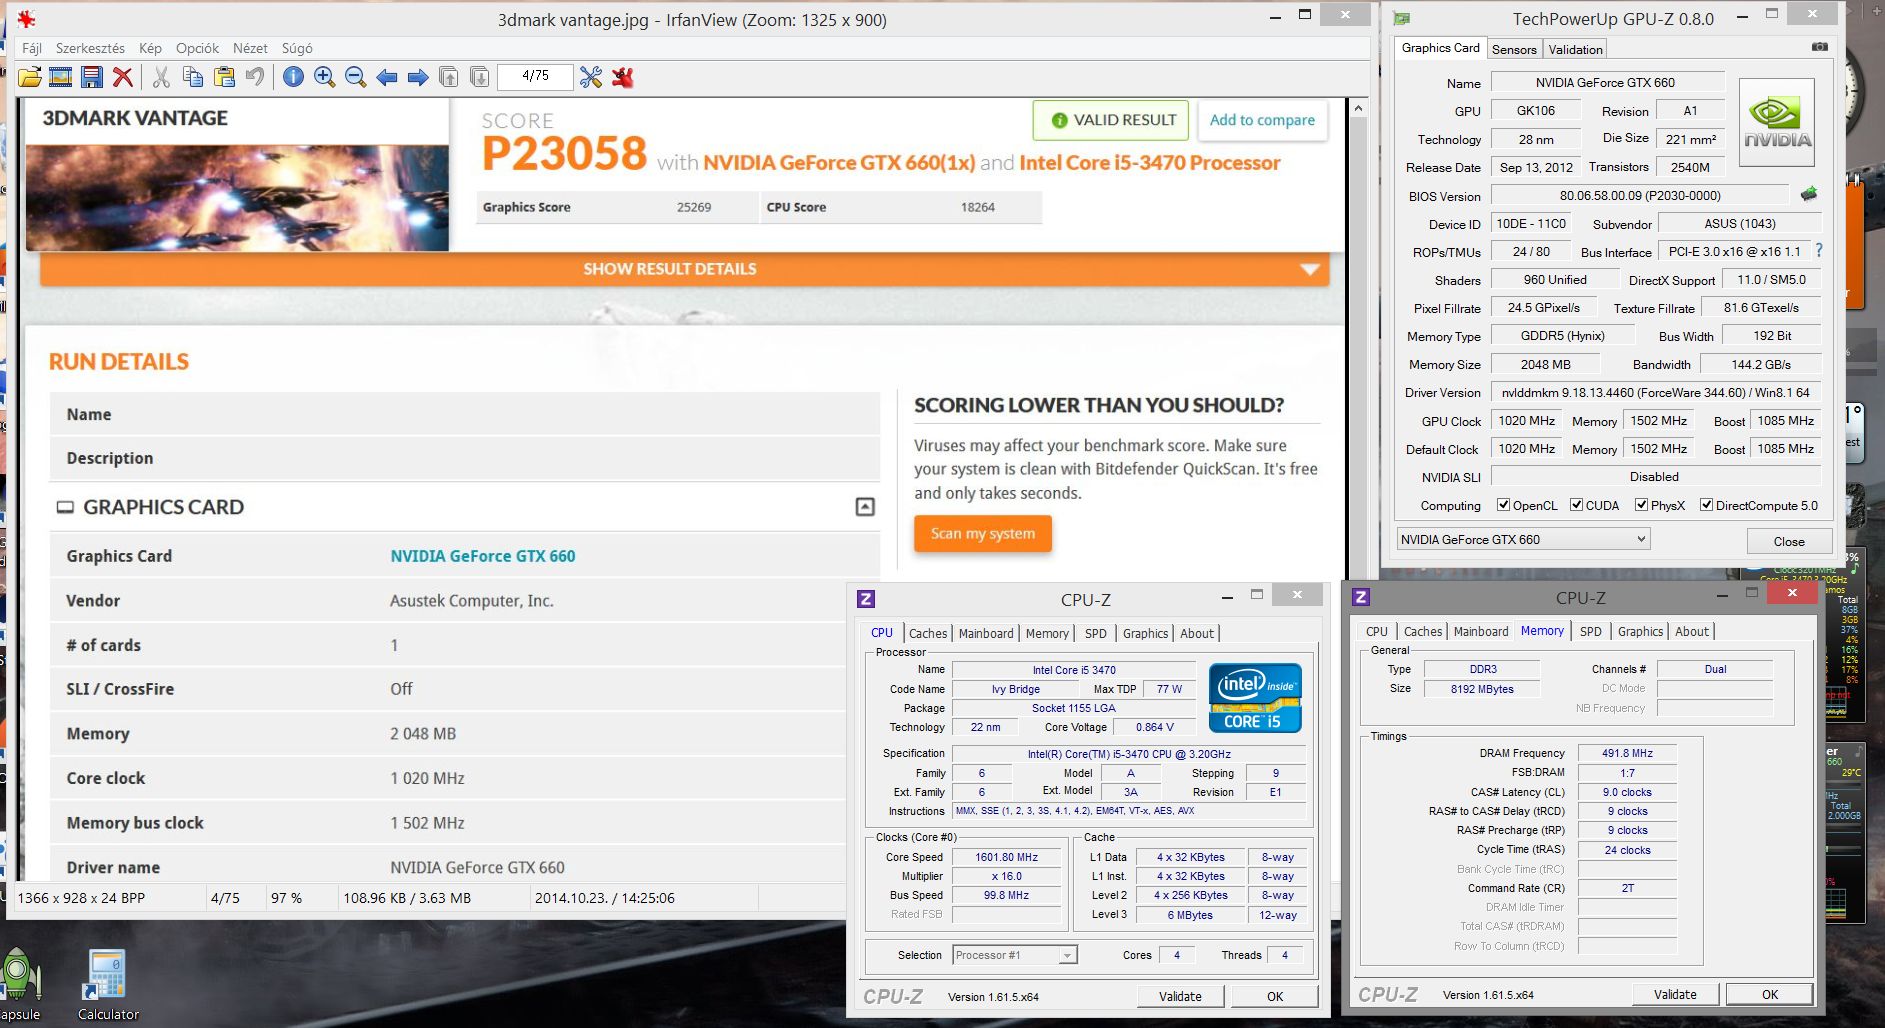Toggle the CUDA checkbox in GPU-Z
Screen dimensions: 1885x1028
point(1576,505)
